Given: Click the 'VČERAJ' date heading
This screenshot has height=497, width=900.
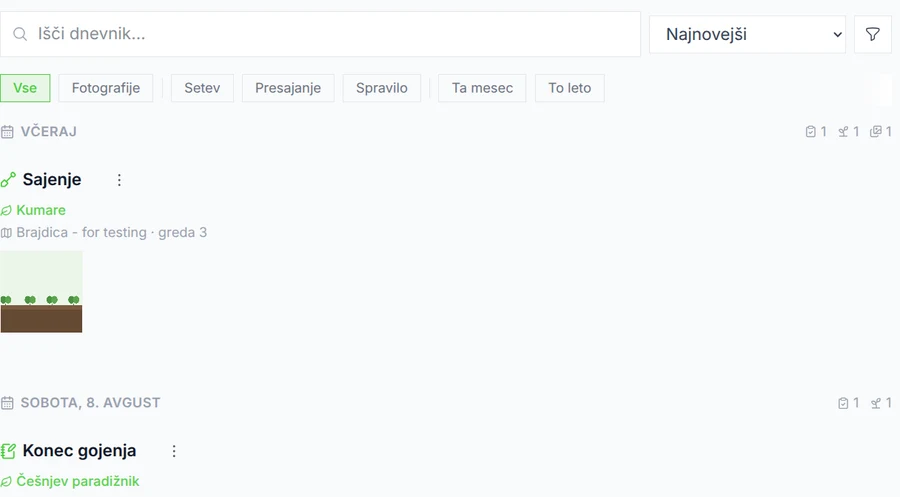Looking at the screenshot, I should [x=49, y=131].
